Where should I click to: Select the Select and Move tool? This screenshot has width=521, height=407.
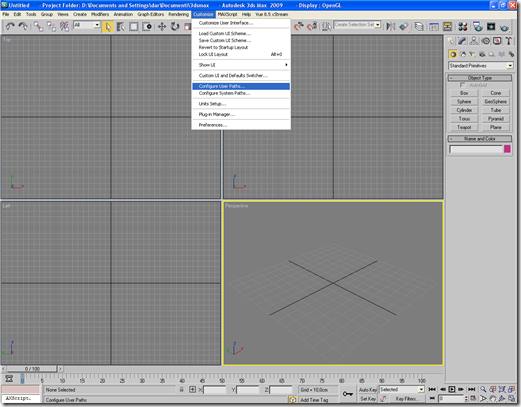coord(162,26)
